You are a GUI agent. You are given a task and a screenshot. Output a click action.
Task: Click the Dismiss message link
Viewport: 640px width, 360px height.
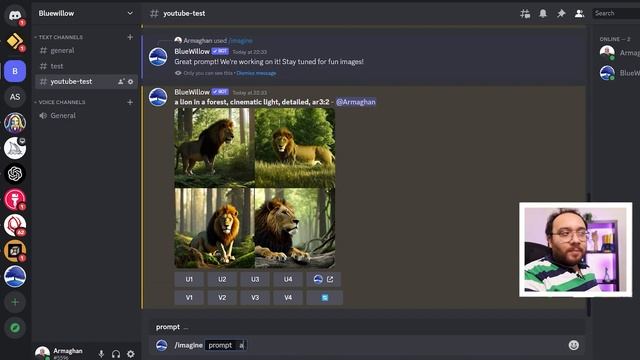tap(256, 73)
